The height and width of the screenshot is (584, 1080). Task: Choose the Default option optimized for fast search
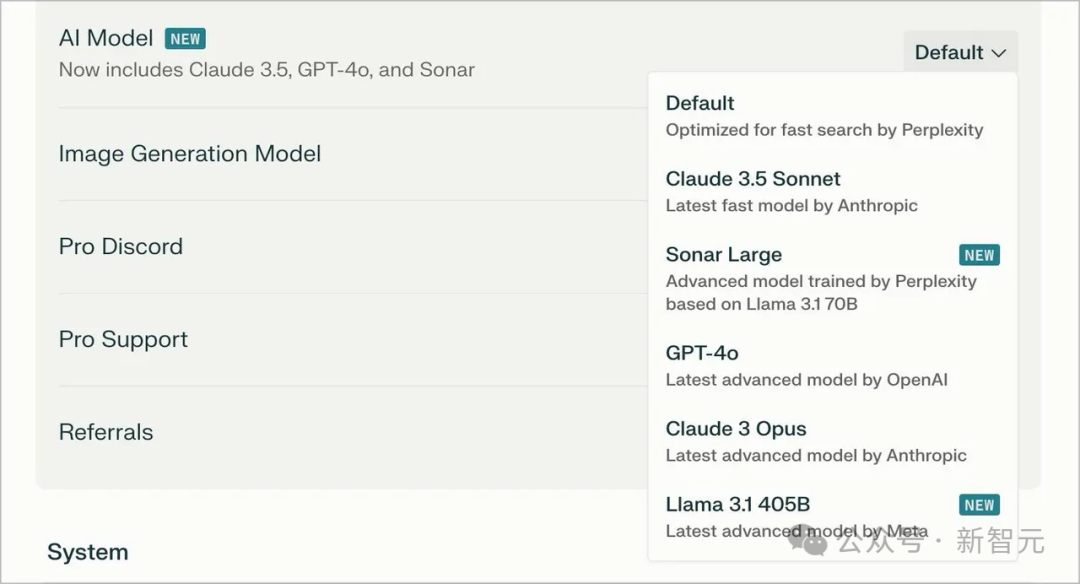coord(824,115)
